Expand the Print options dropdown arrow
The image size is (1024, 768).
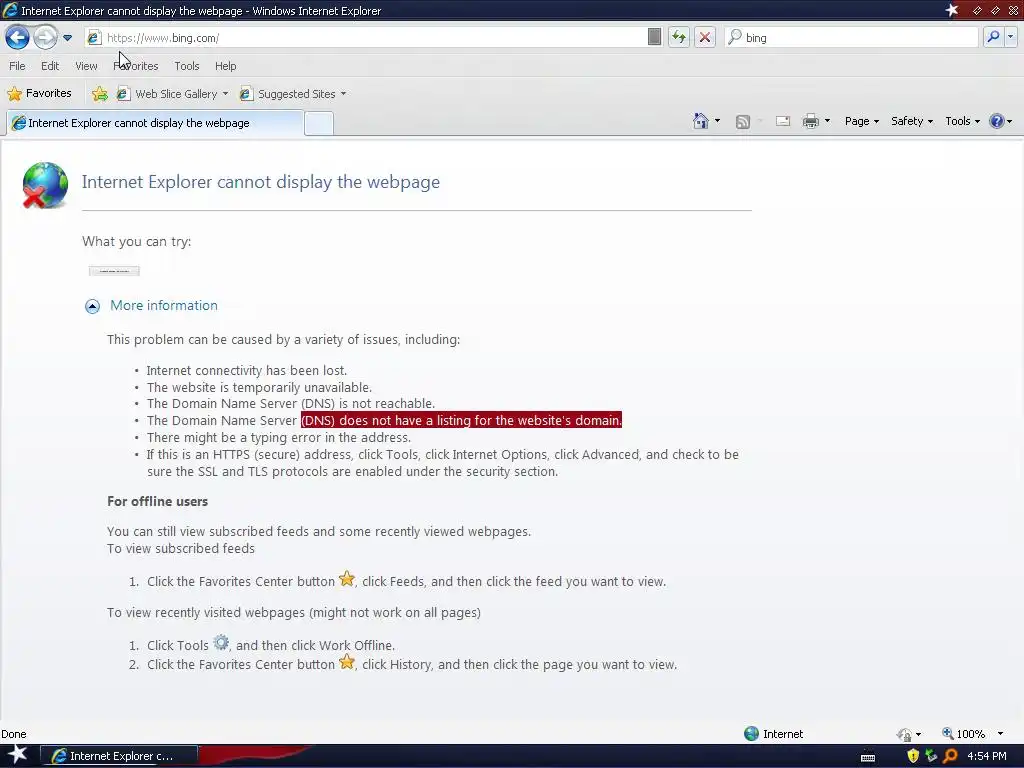coord(827,121)
